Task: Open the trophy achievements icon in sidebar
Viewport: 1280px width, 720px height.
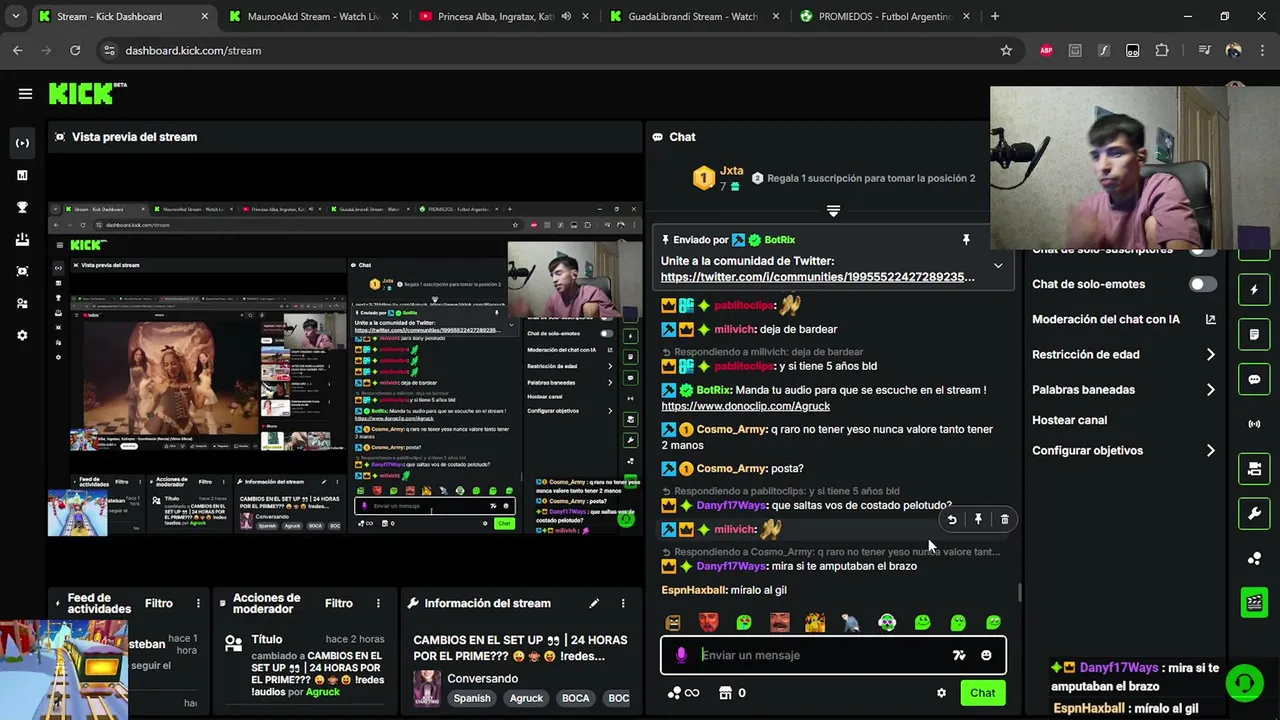Action: (x=22, y=207)
